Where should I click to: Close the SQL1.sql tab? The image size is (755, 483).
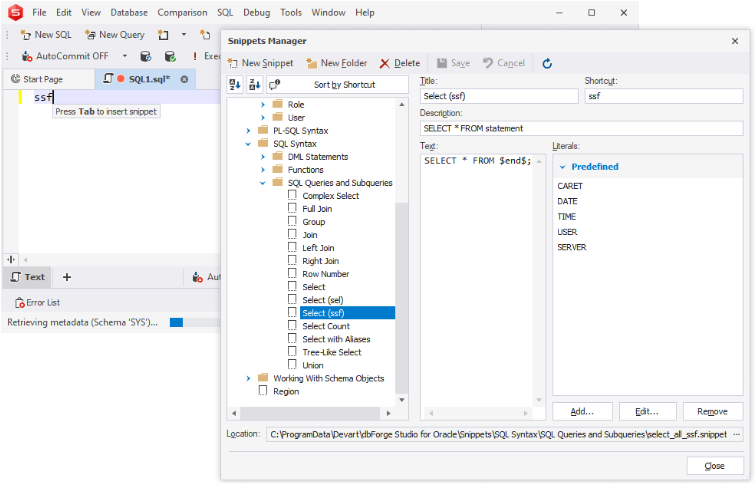(184, 79)
